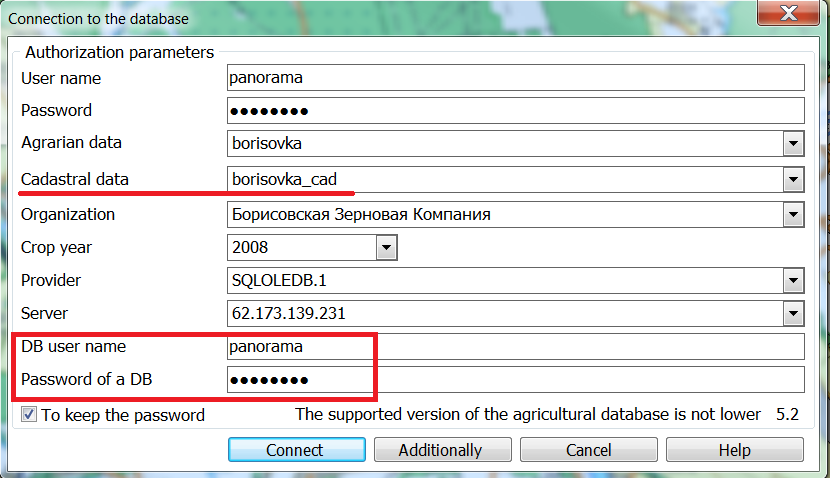
Task: Open the Organization dropdown arrow
Action: 794,214
